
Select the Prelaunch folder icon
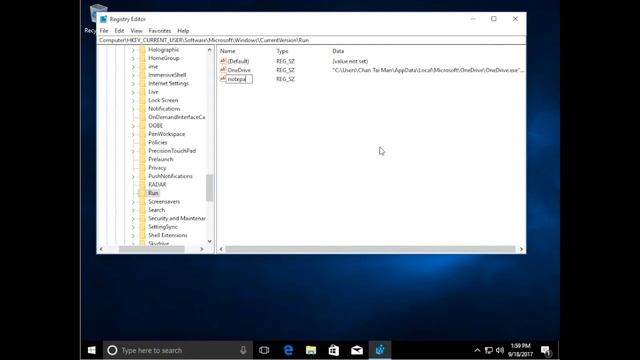(x=142, y=159)
